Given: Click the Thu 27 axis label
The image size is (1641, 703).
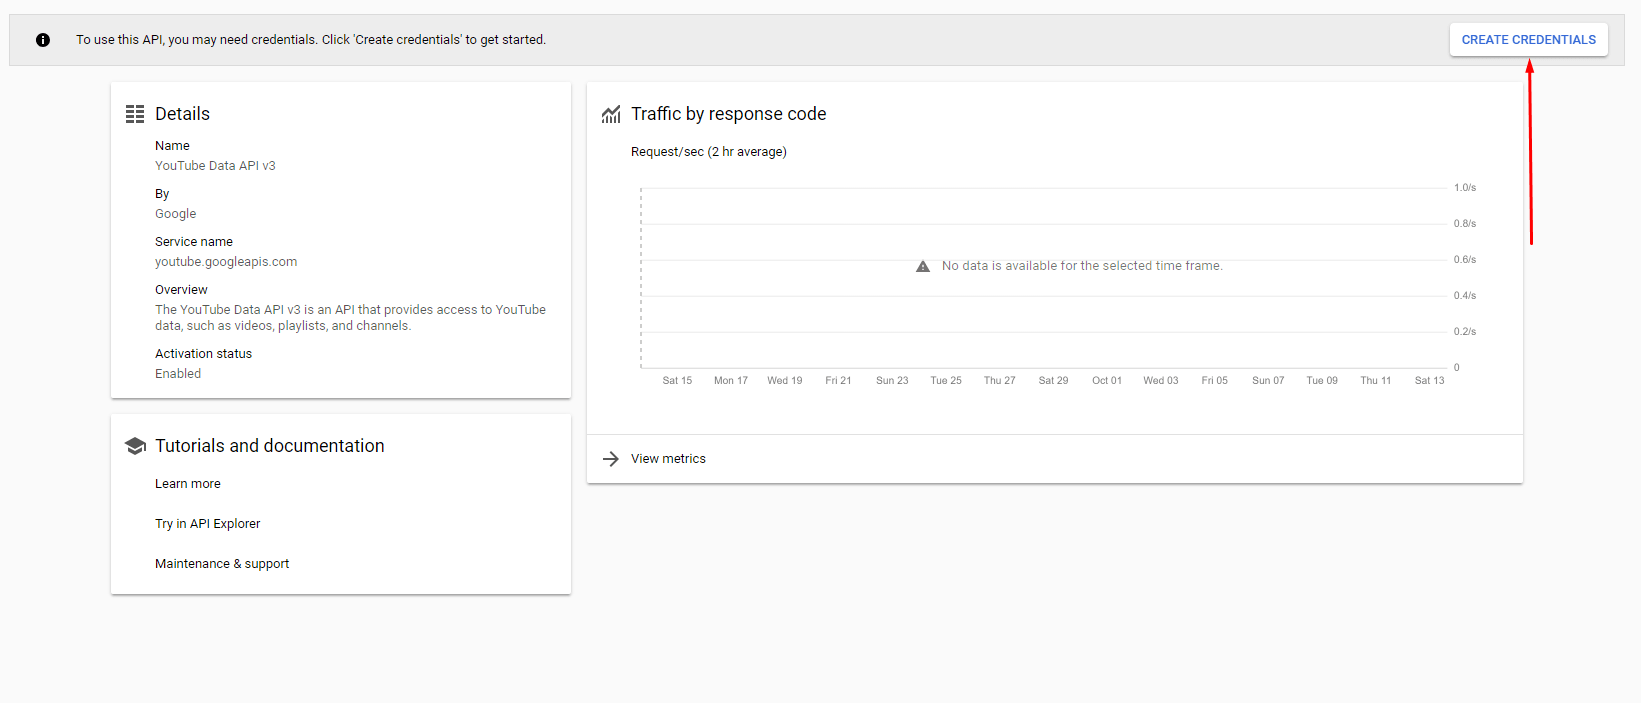Looking at the screenshot, I should tap(999, 381).
